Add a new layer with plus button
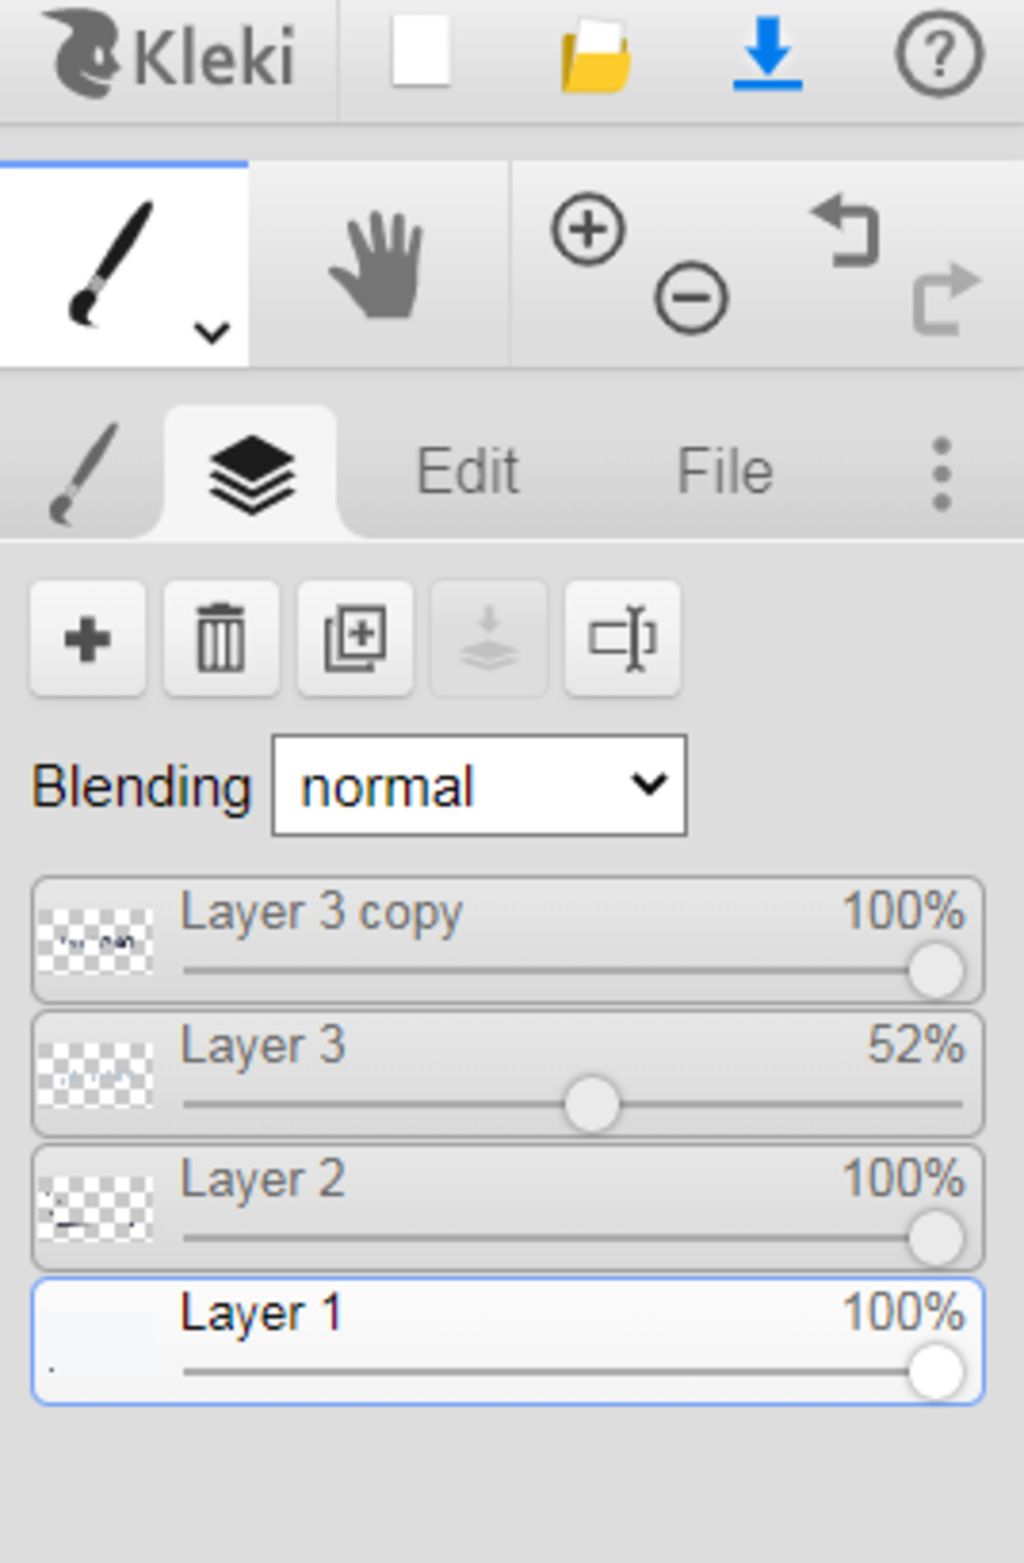The image size is (1024, 1563). pos(88,638)
